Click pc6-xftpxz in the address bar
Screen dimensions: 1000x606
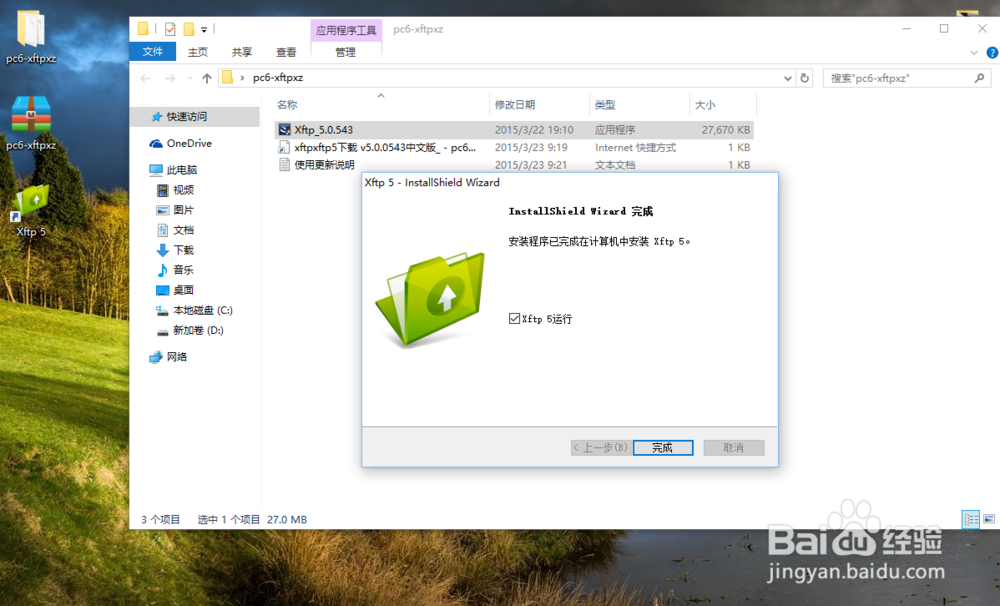(278, 78)
